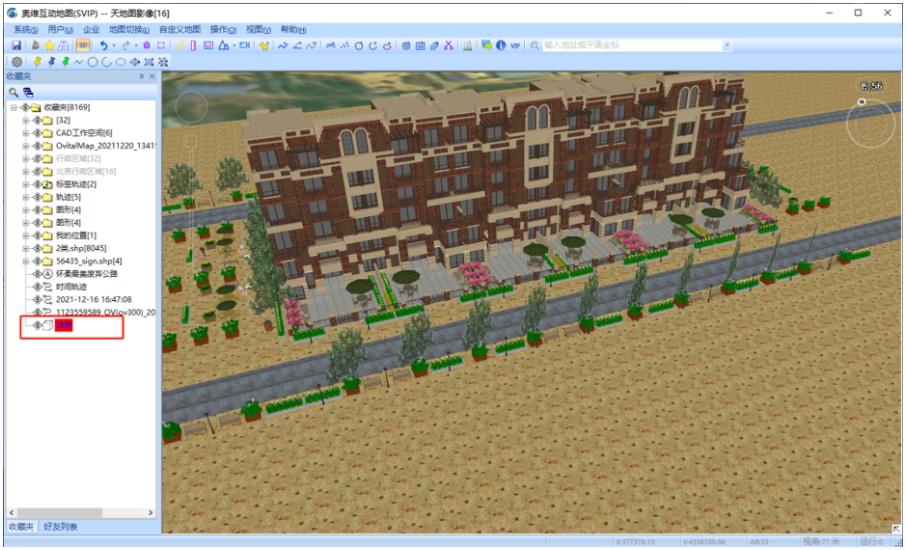
Task: Close the favorites panel with X
Action: coord(152,76)
